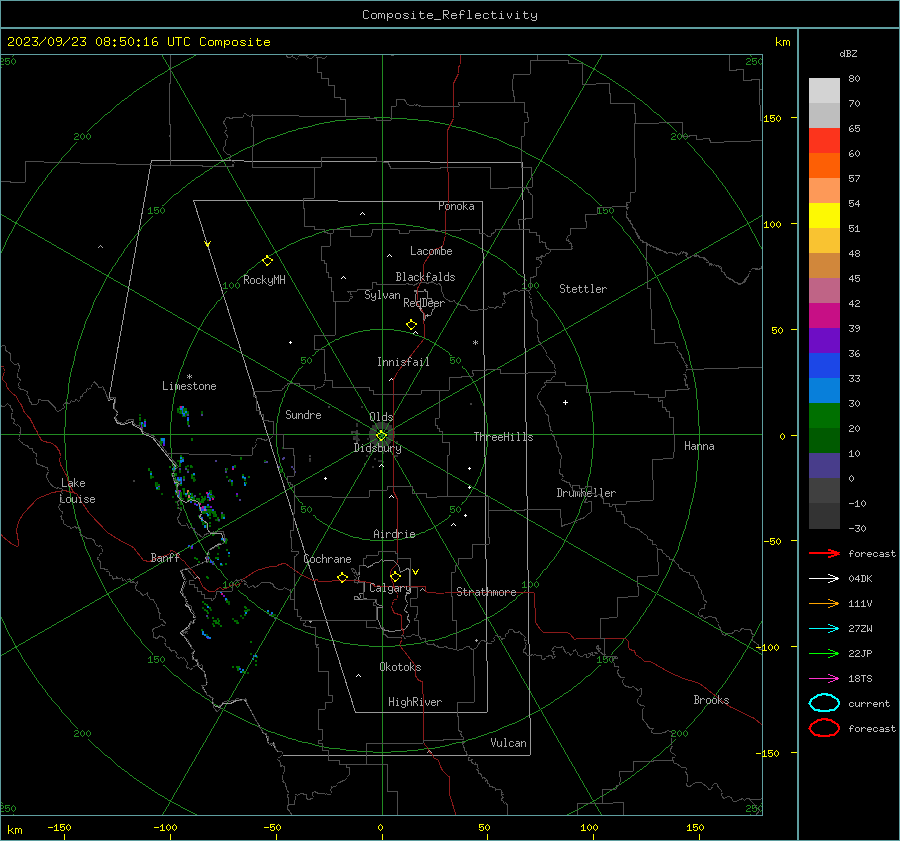Click the Drumheller label

586,493
